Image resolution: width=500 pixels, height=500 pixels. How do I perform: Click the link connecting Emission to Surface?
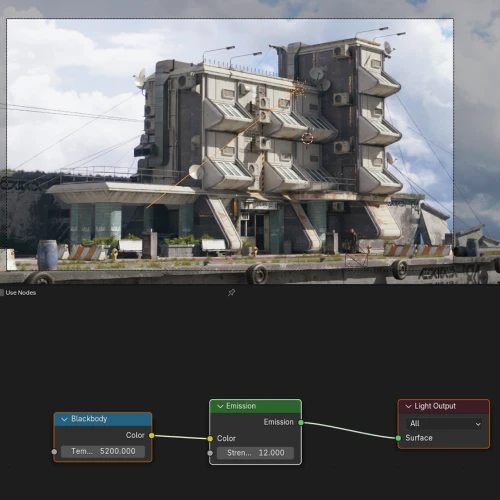point(350,431)
